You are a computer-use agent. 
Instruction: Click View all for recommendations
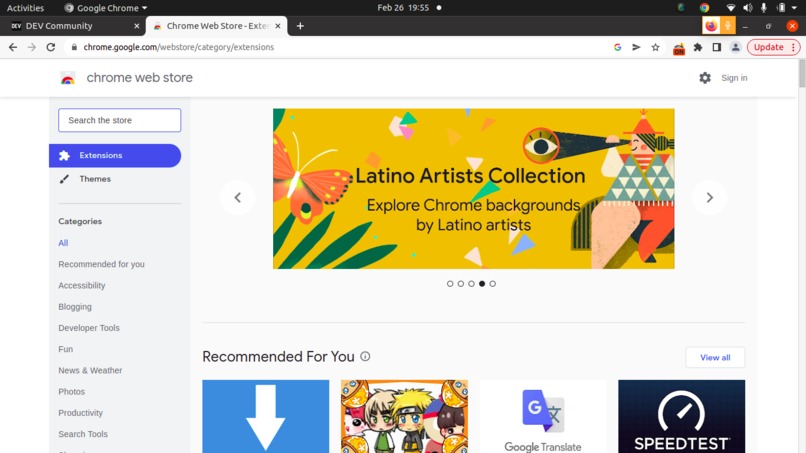tap(715, 357)
